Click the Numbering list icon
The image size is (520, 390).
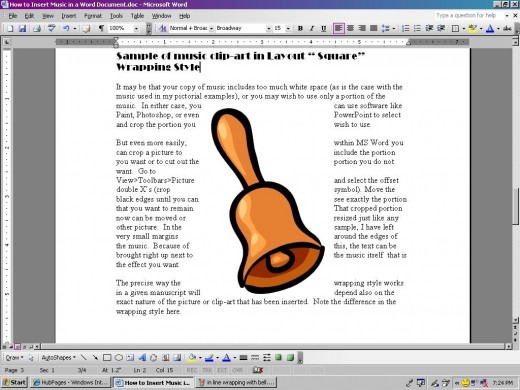[405, 29]
